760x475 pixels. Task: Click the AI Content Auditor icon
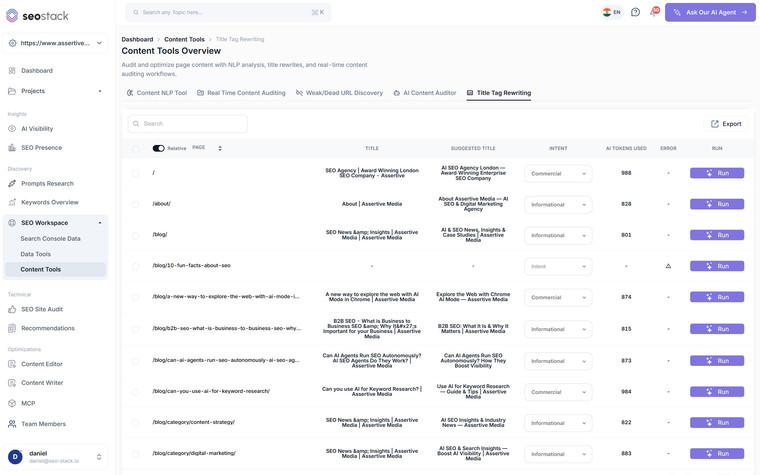(396, 93)
